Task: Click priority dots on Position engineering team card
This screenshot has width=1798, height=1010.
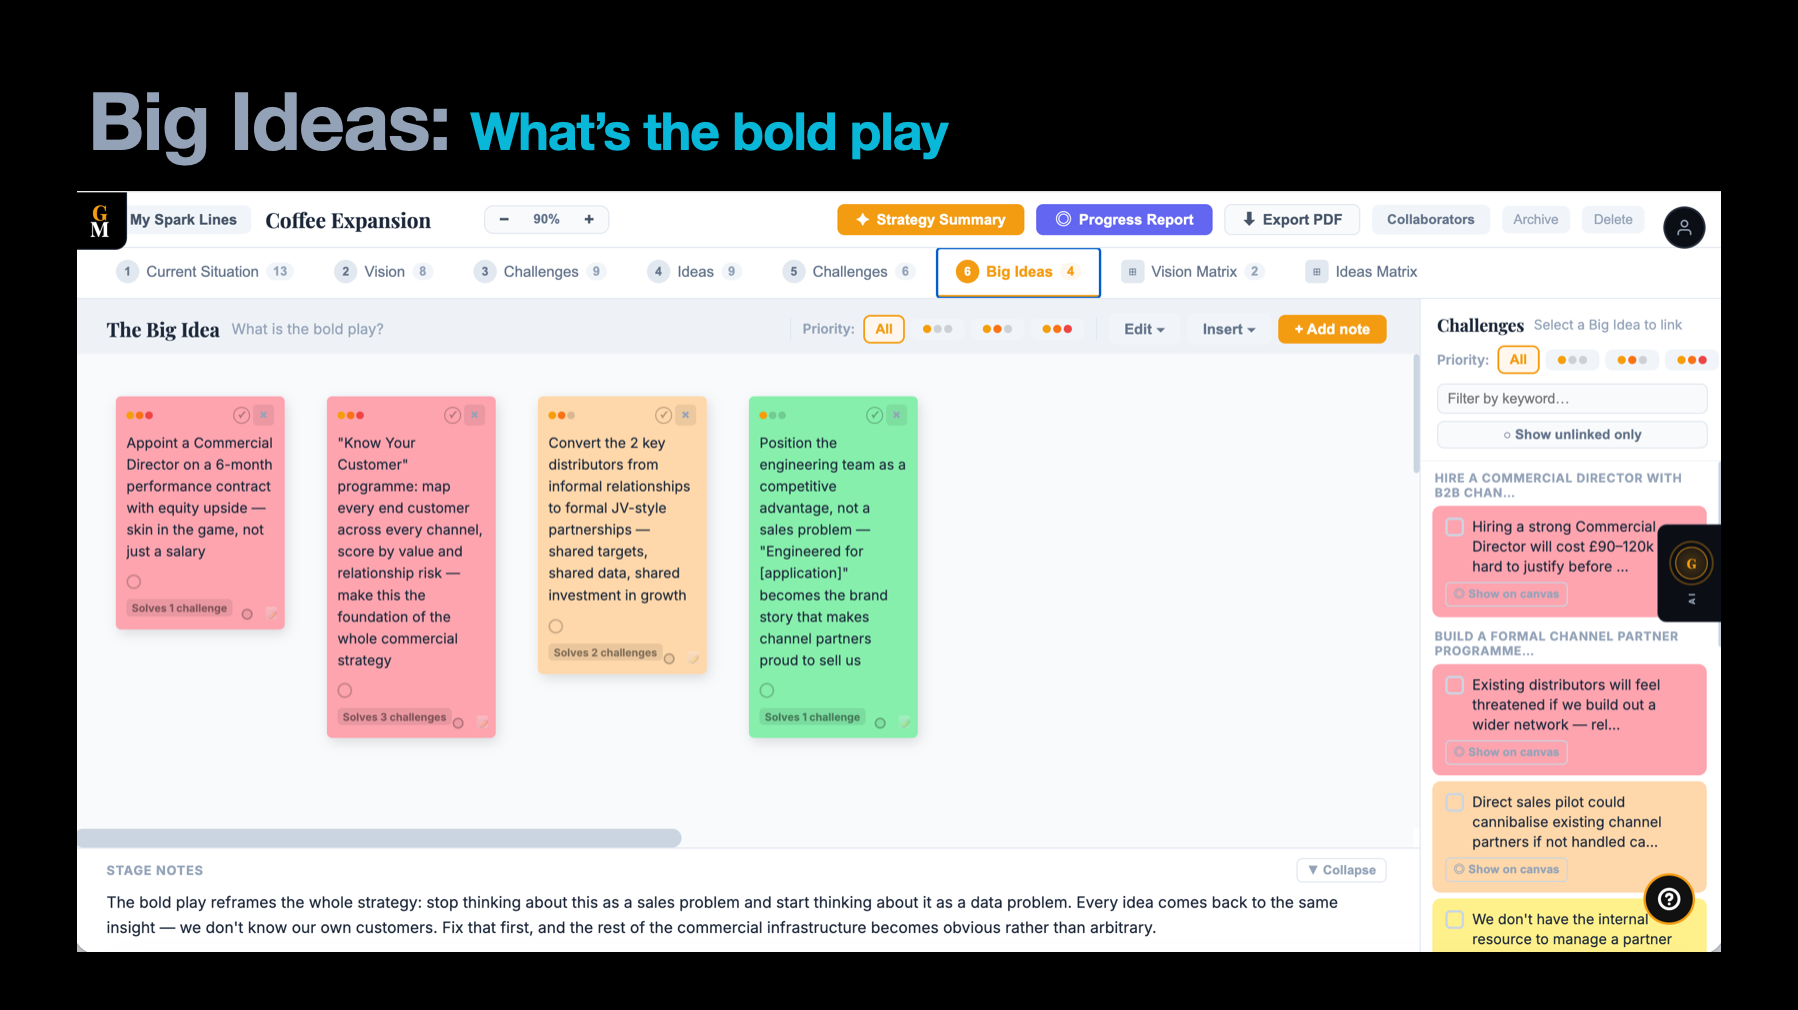Action: [773, 415]
